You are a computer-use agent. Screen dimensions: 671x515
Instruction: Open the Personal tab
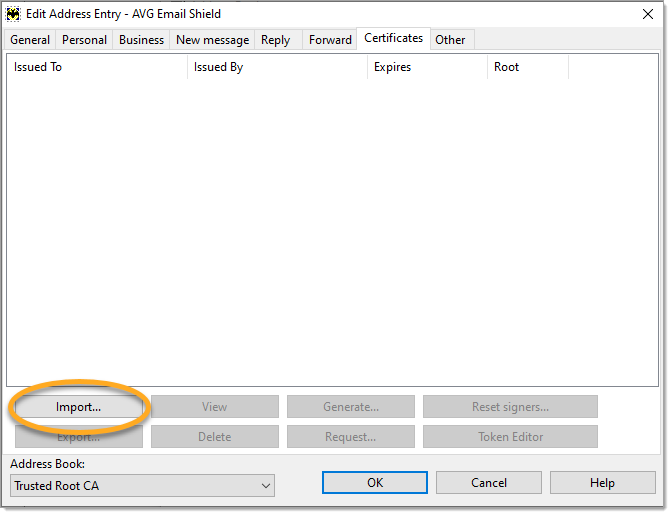tap(84, 40)
